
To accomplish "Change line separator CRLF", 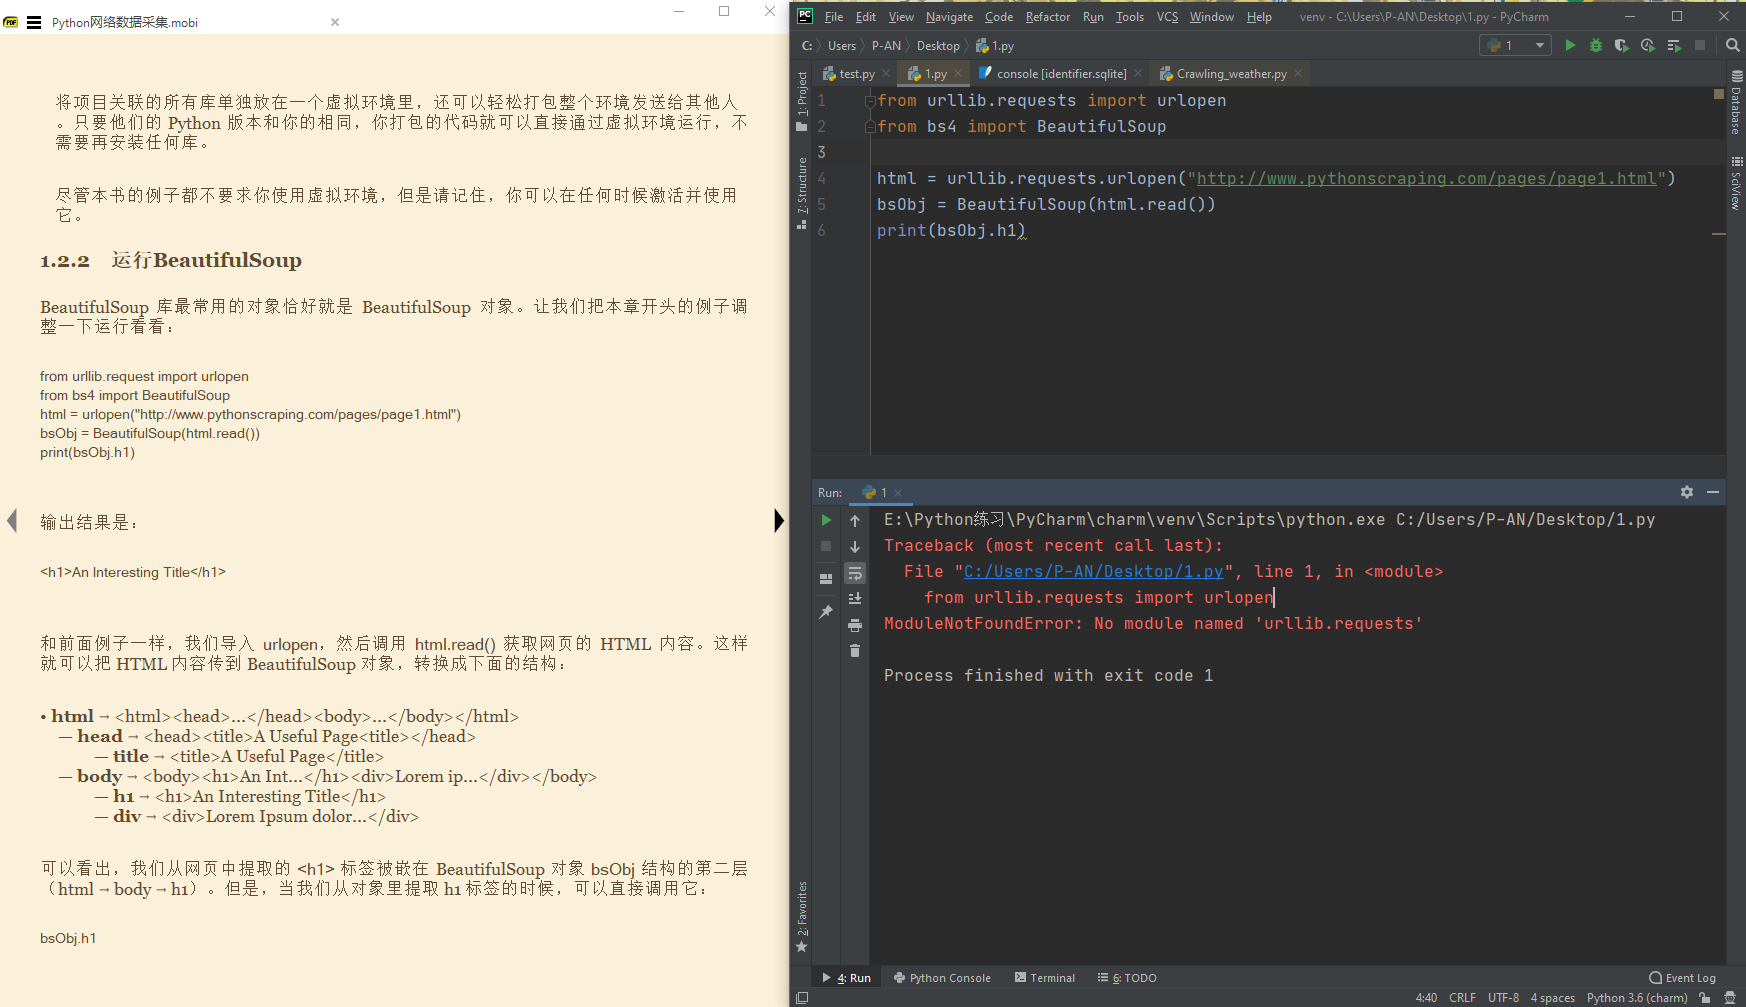I will [x=1462, y=998].
